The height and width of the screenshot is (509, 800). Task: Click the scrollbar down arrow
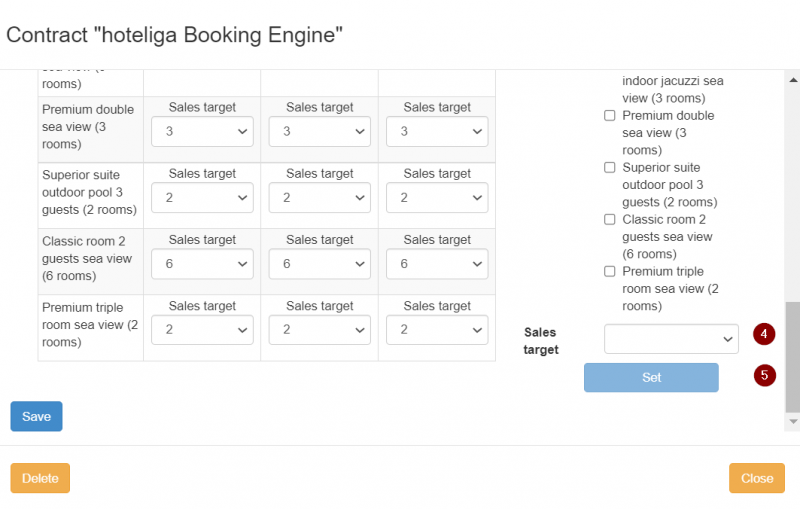click(793, 422)
